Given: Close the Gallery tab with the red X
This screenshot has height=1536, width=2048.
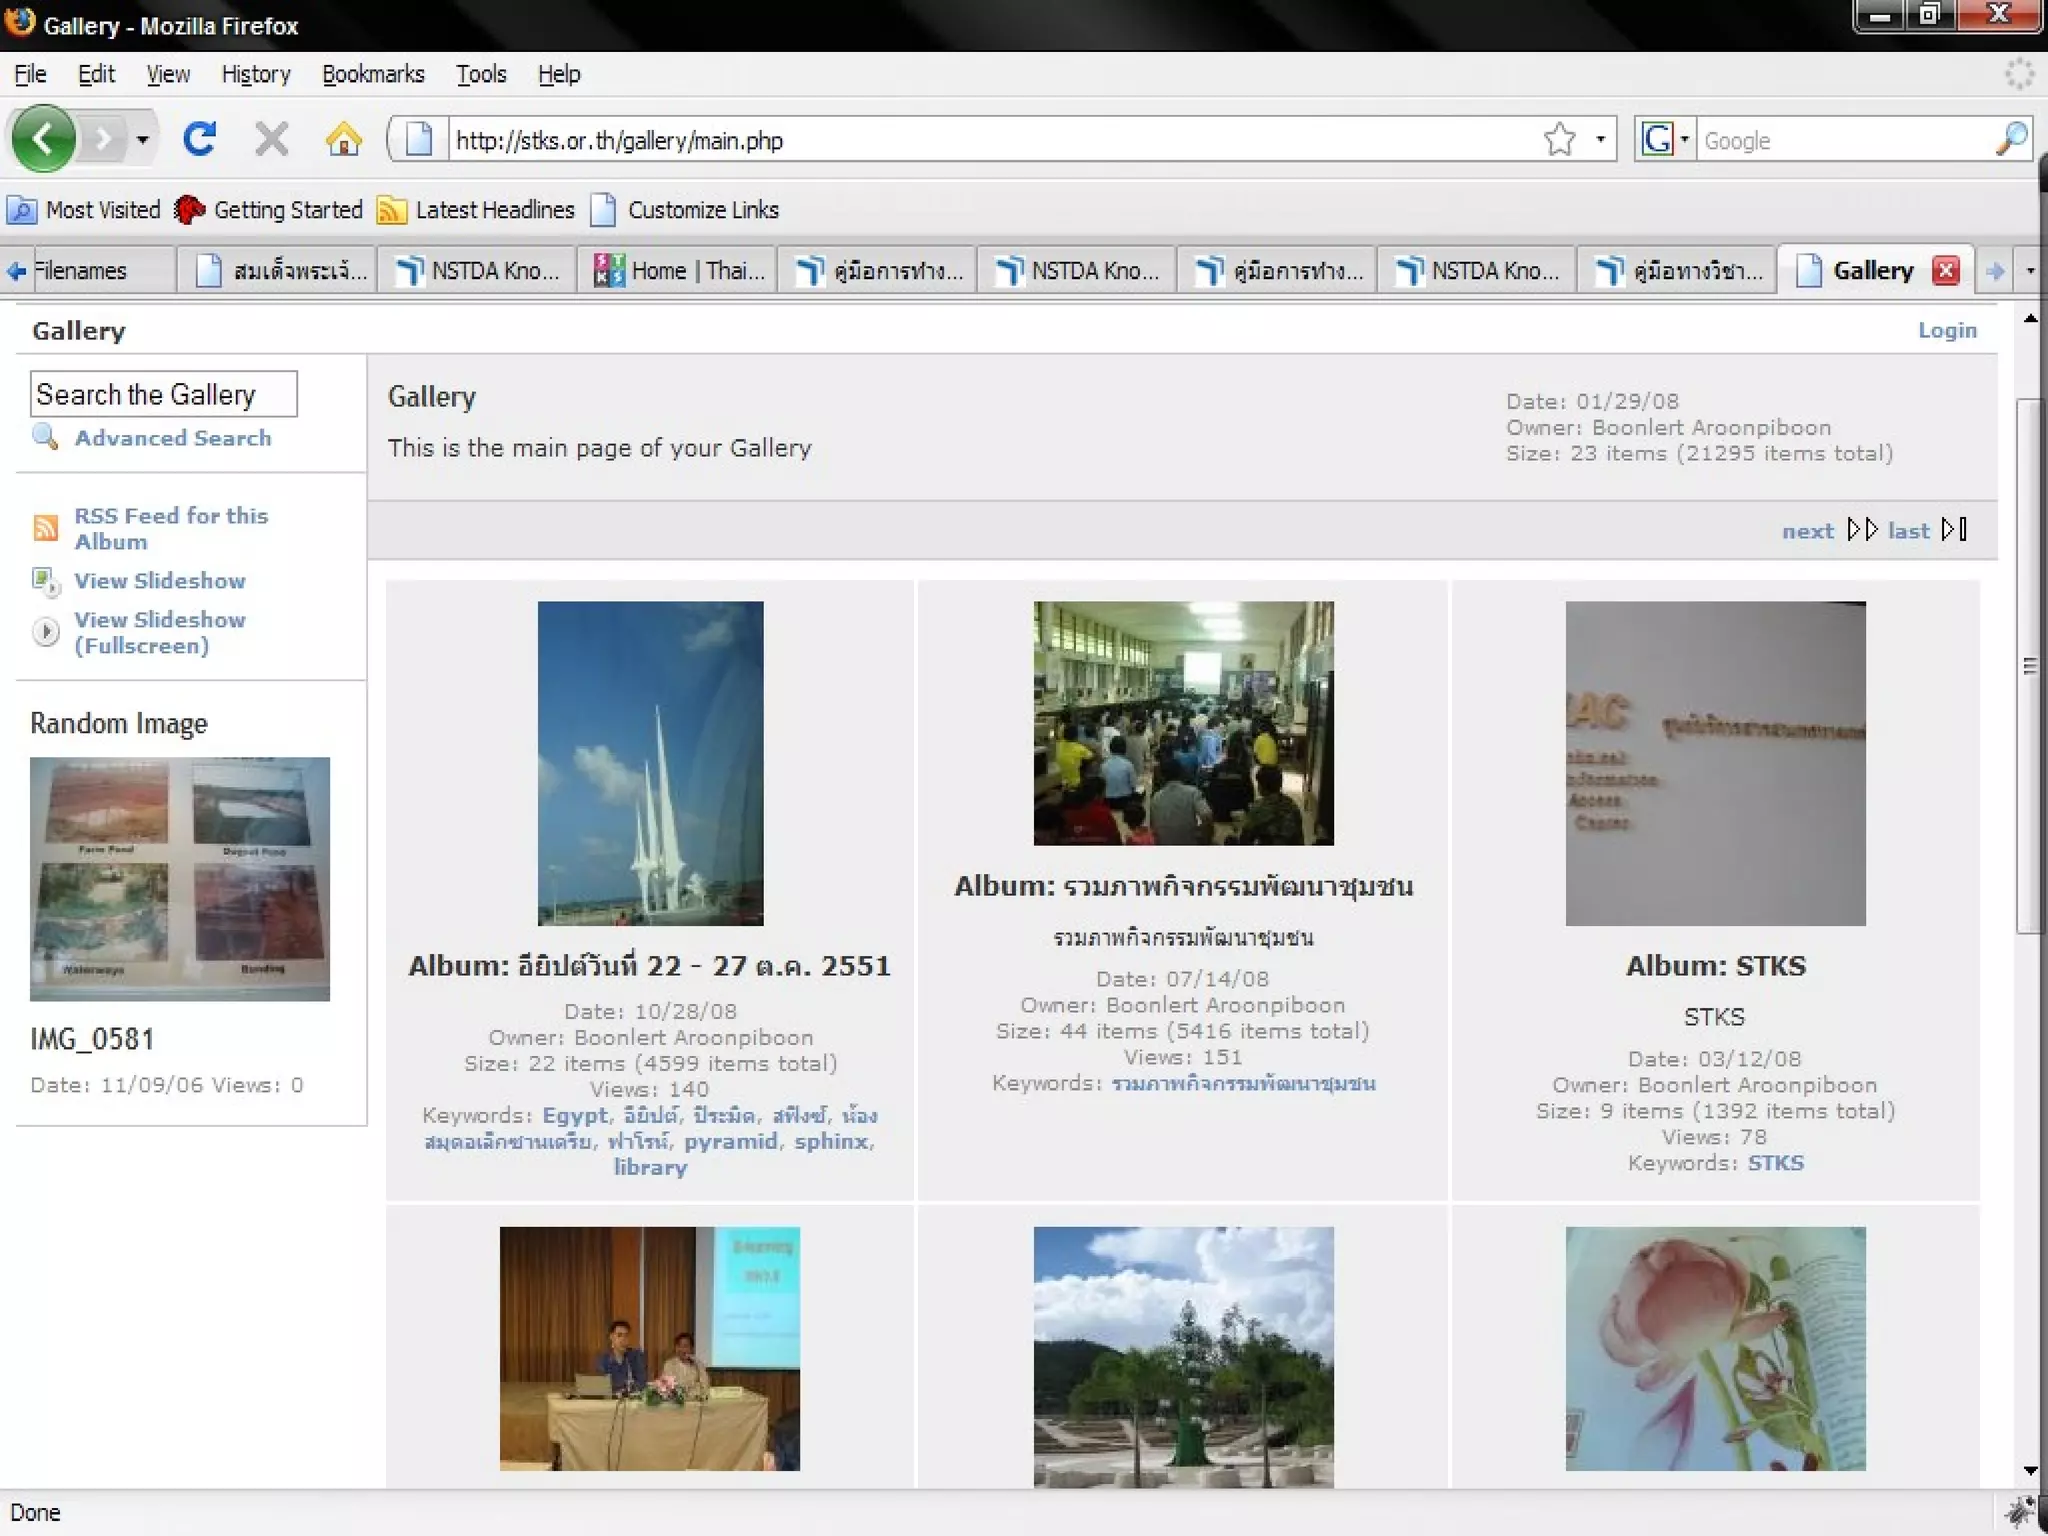Looking at the screenshot, I should [1945, 270].
